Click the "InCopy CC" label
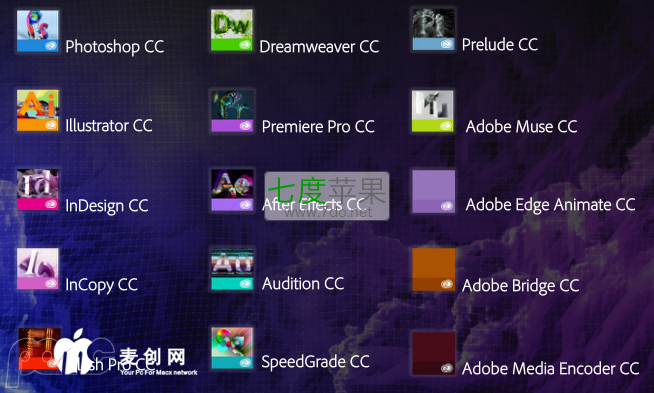Image resolution: width=654 pixels, height=393 pixels. [x=101, y=285]
